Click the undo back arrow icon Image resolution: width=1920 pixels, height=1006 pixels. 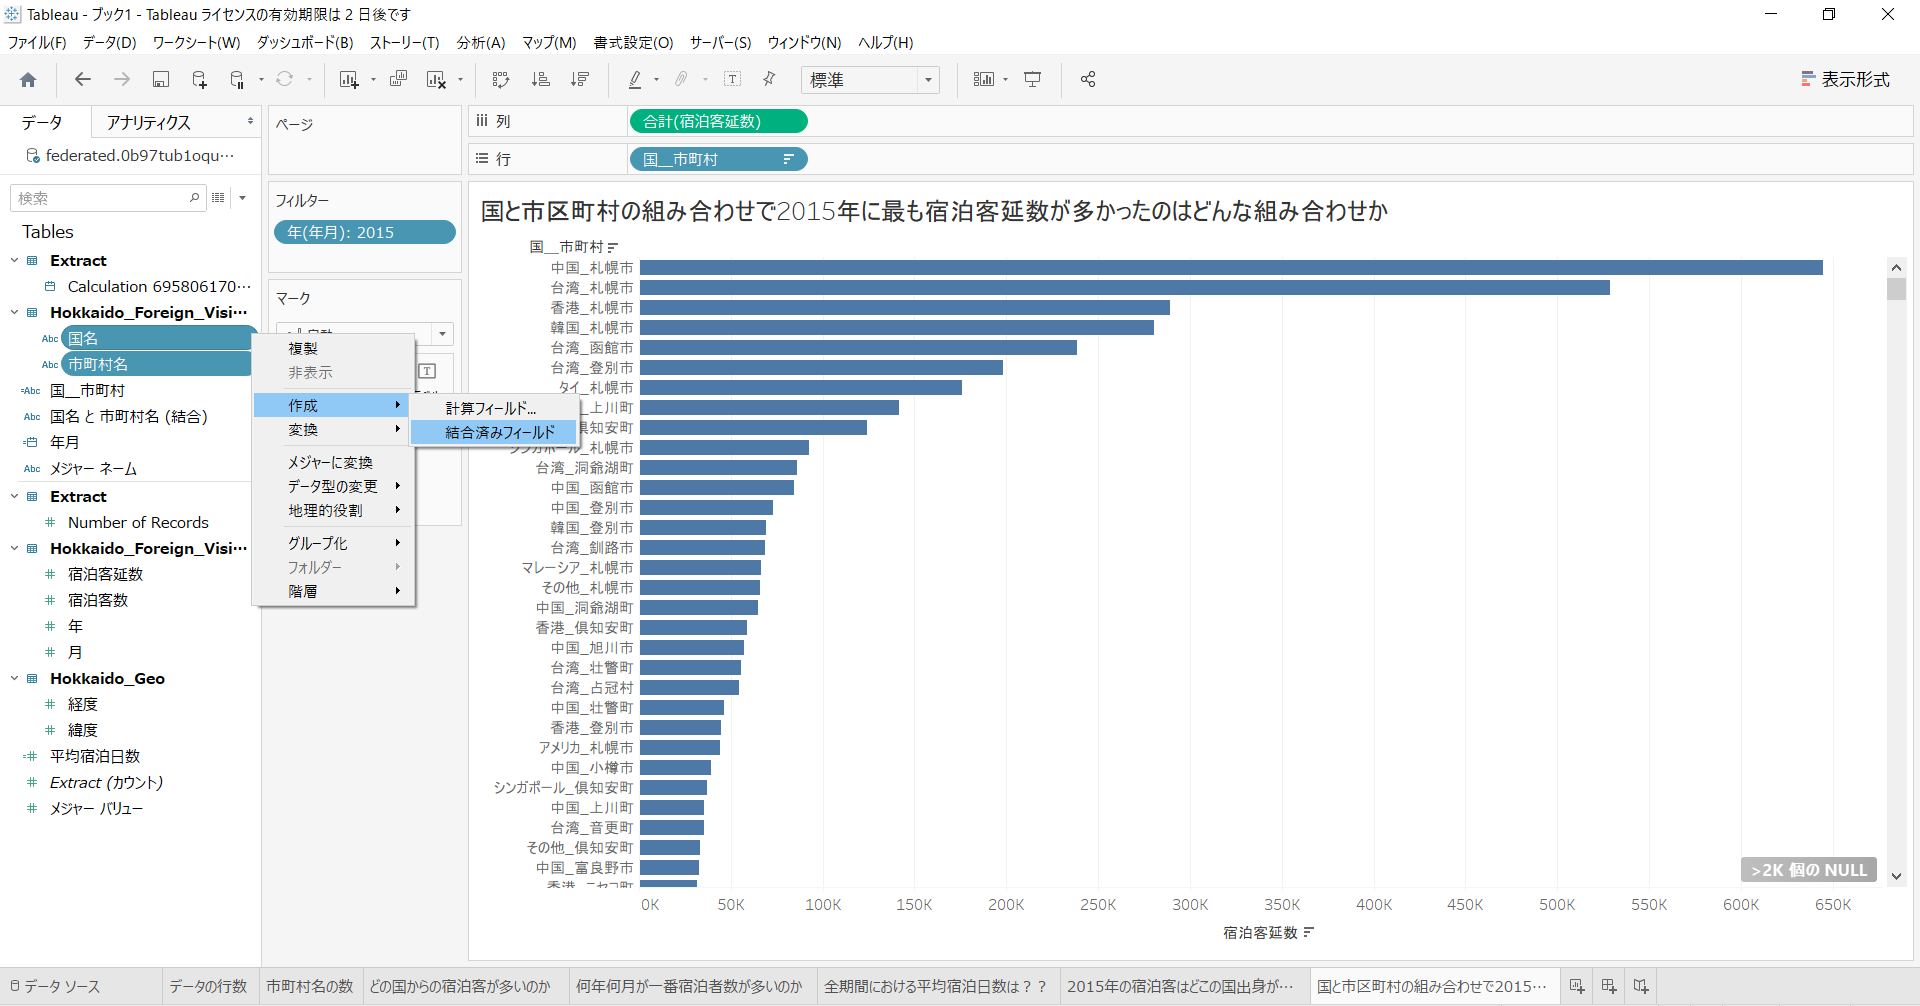coord(83,80)
